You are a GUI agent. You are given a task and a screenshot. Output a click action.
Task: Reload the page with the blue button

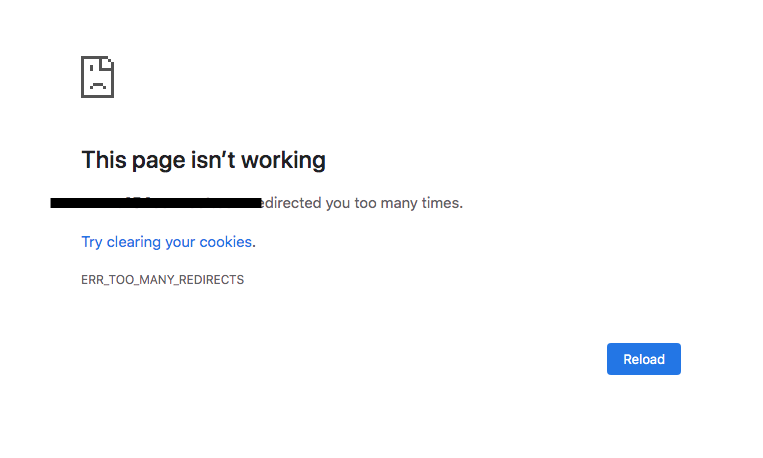[x=643, y=359]
